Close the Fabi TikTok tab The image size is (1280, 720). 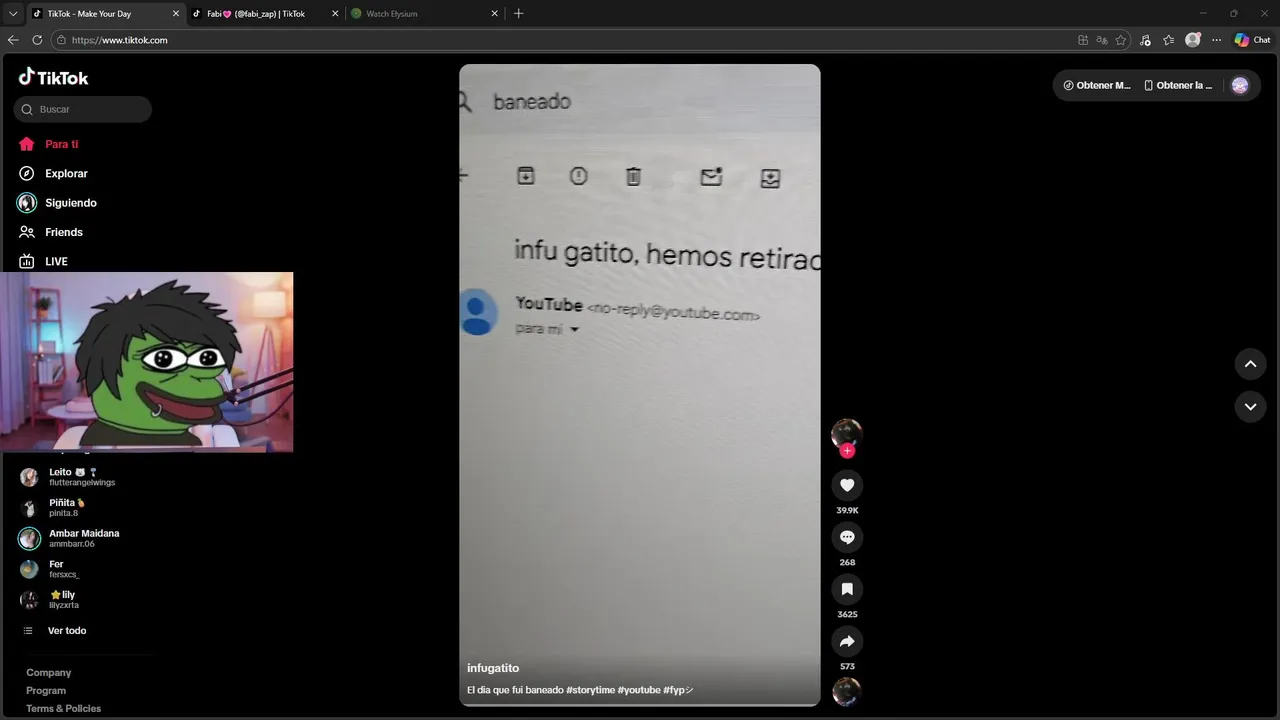click(335, 14)
